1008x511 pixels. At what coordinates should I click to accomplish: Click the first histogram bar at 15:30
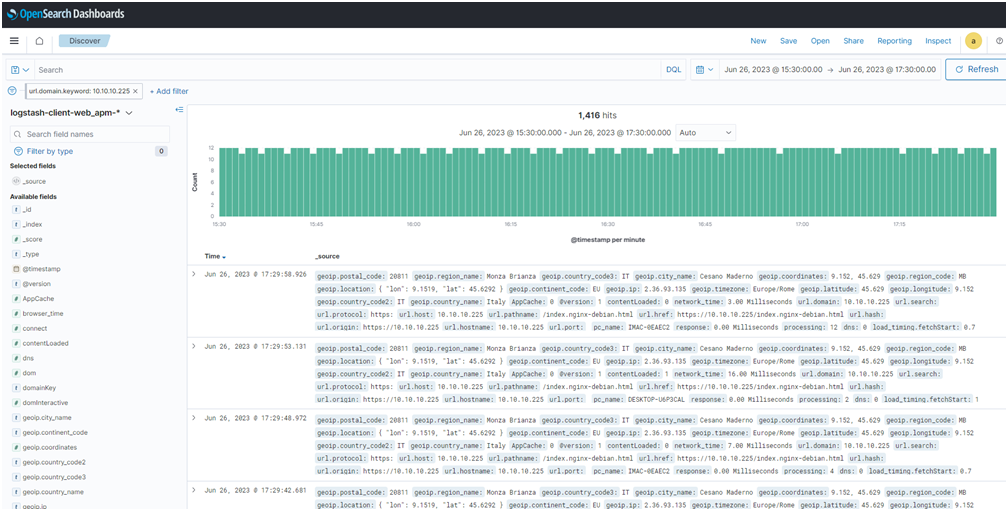click(221, 182)
